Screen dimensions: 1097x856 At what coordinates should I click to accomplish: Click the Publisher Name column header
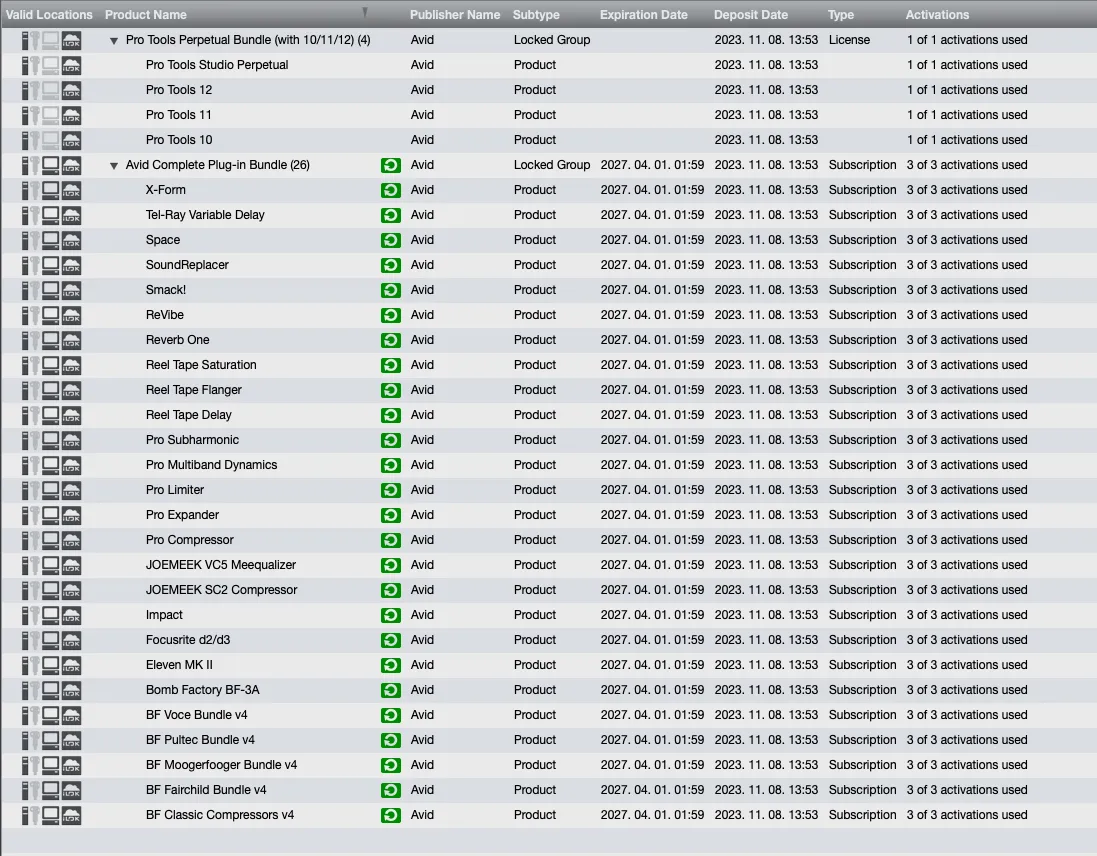coord(454,15)
